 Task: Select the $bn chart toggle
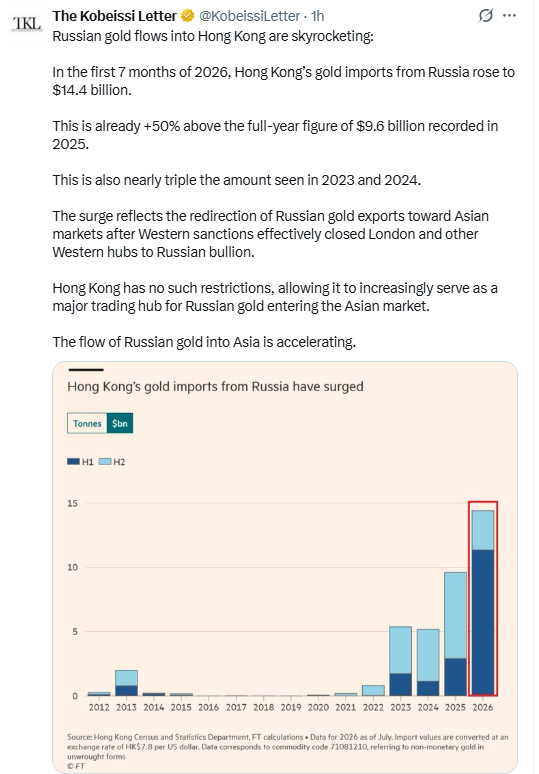pos(119,423)
